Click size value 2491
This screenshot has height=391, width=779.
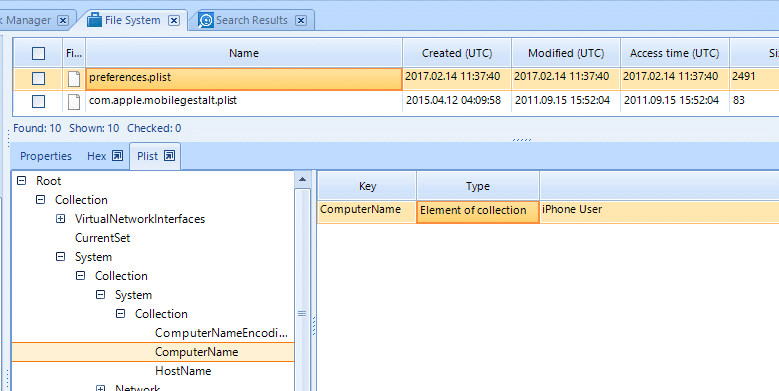tap(744, 77)
